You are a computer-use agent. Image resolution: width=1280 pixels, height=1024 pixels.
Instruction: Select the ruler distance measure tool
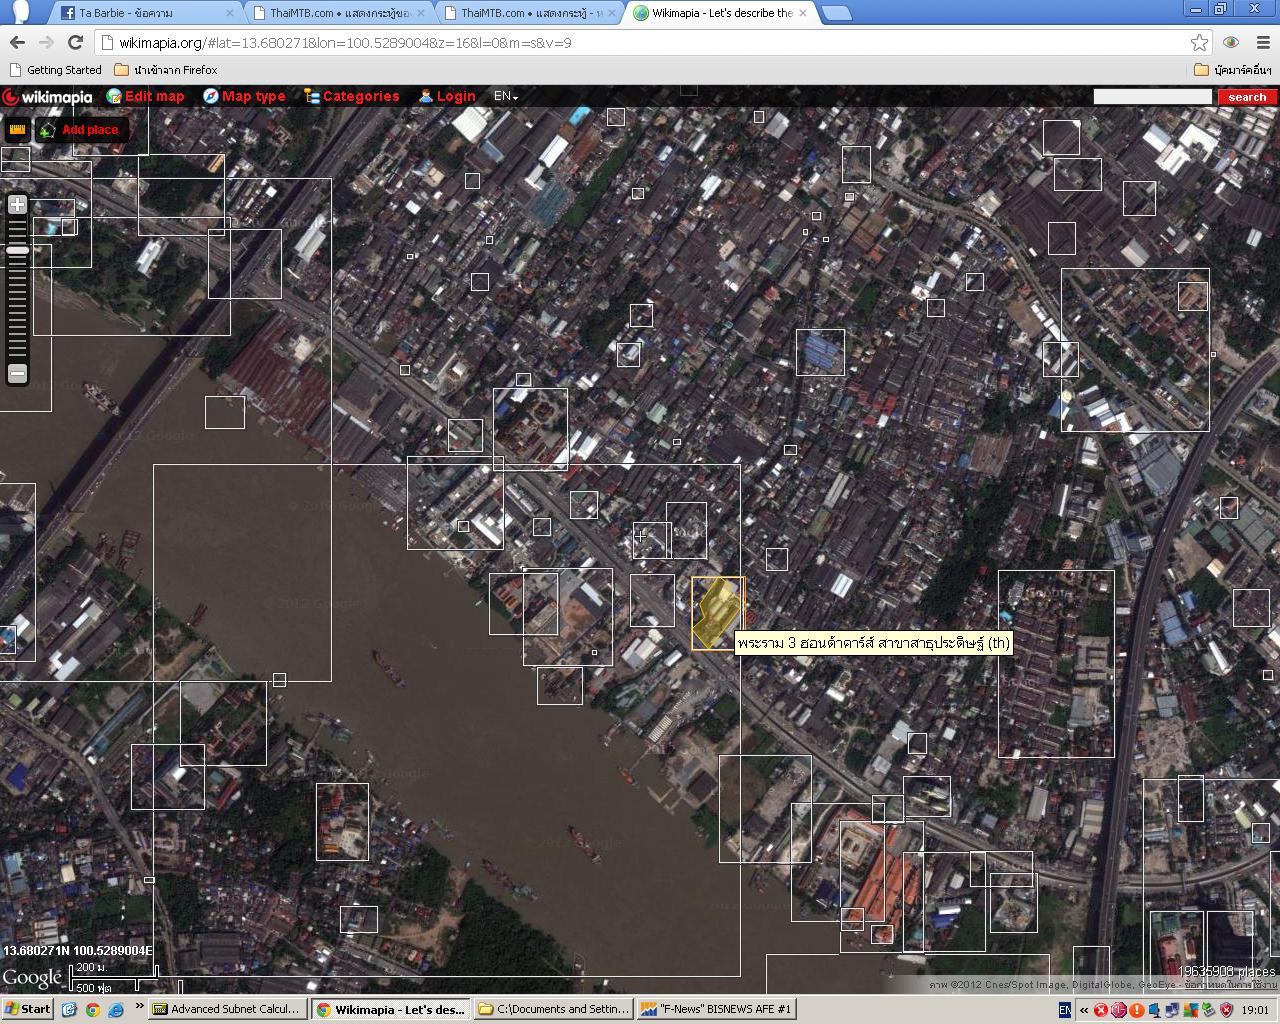click(16, 130)
